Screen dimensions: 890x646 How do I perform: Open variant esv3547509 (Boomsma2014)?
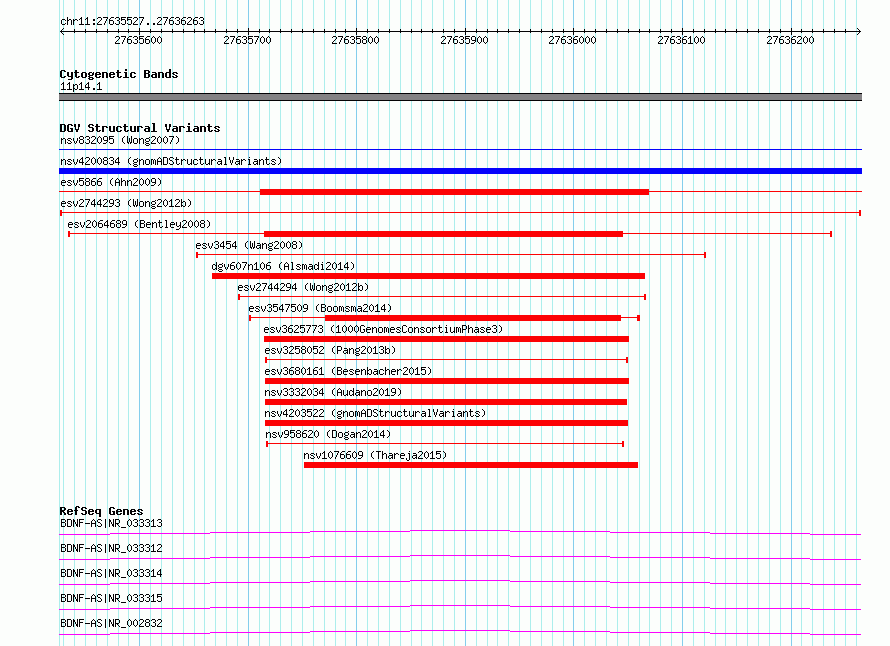(x=320, y=308)
